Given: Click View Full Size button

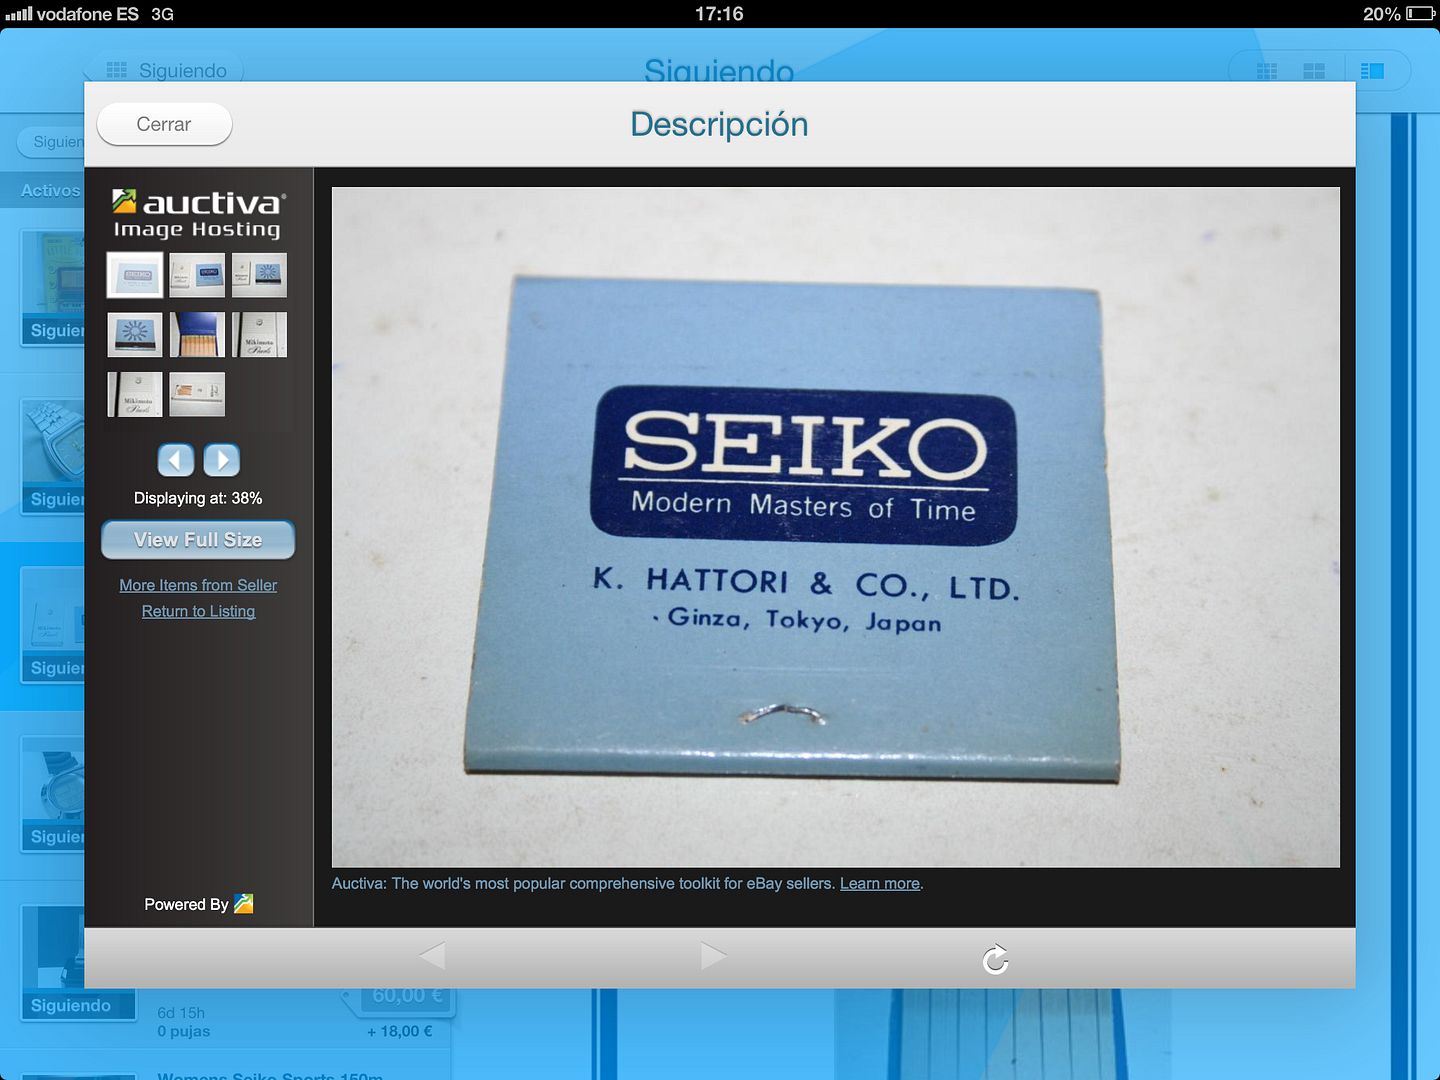Looking at the screenshot, I should pyautogui.click(x=198, y=540).
